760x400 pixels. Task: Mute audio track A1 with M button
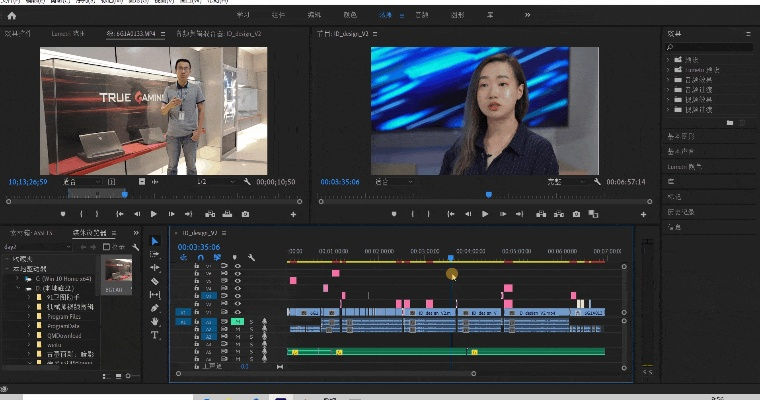[238, 320]
